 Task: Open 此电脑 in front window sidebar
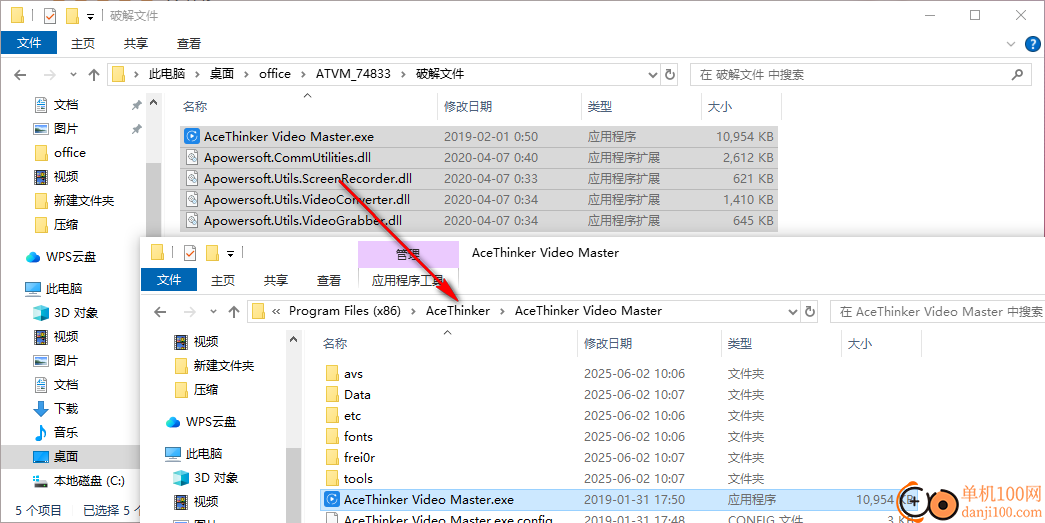pyautogui.click(x=193, y=454)
